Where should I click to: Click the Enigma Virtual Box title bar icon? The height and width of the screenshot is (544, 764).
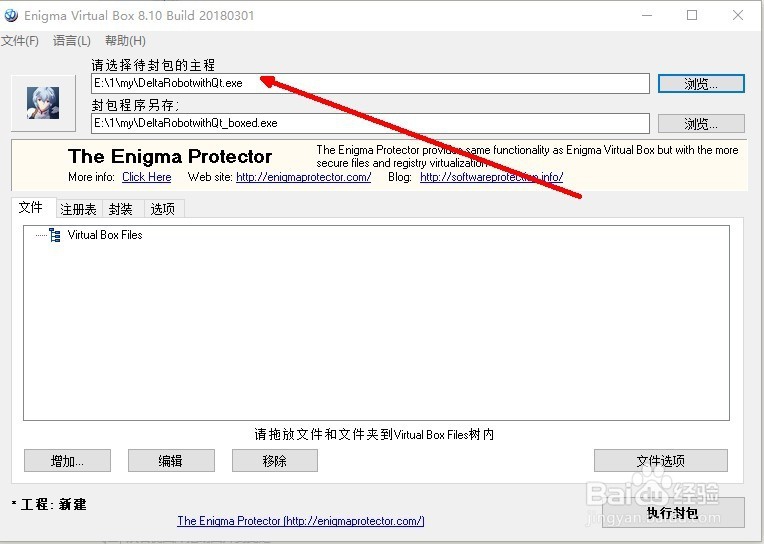[11, 15]
